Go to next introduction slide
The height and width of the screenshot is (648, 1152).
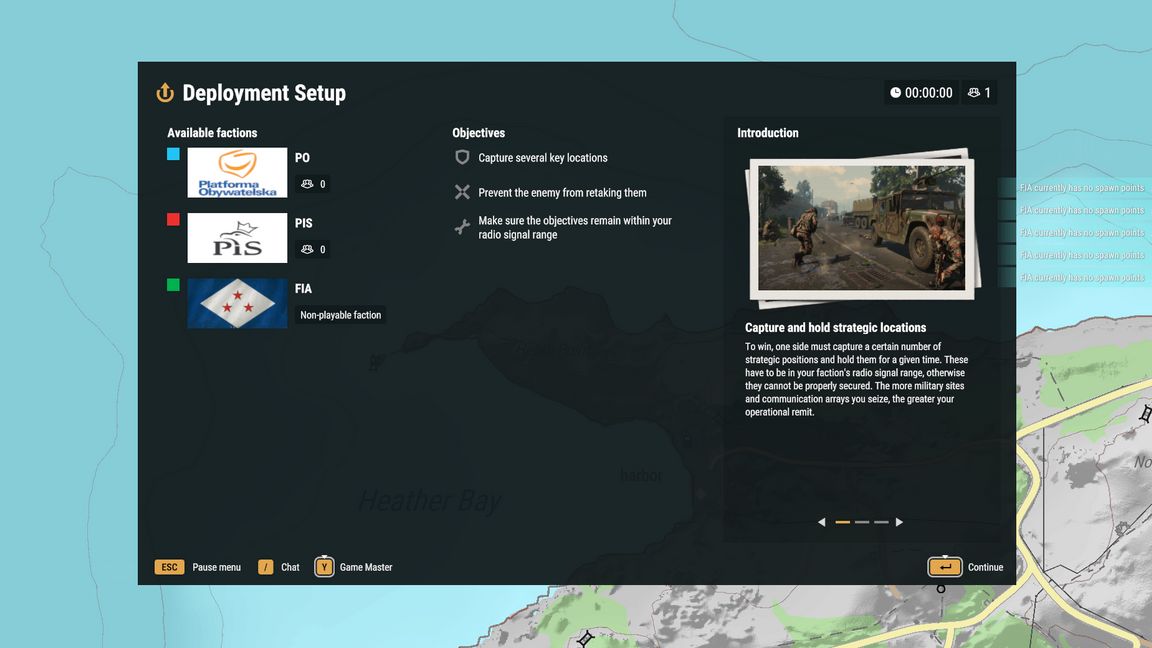pos(899,522)
